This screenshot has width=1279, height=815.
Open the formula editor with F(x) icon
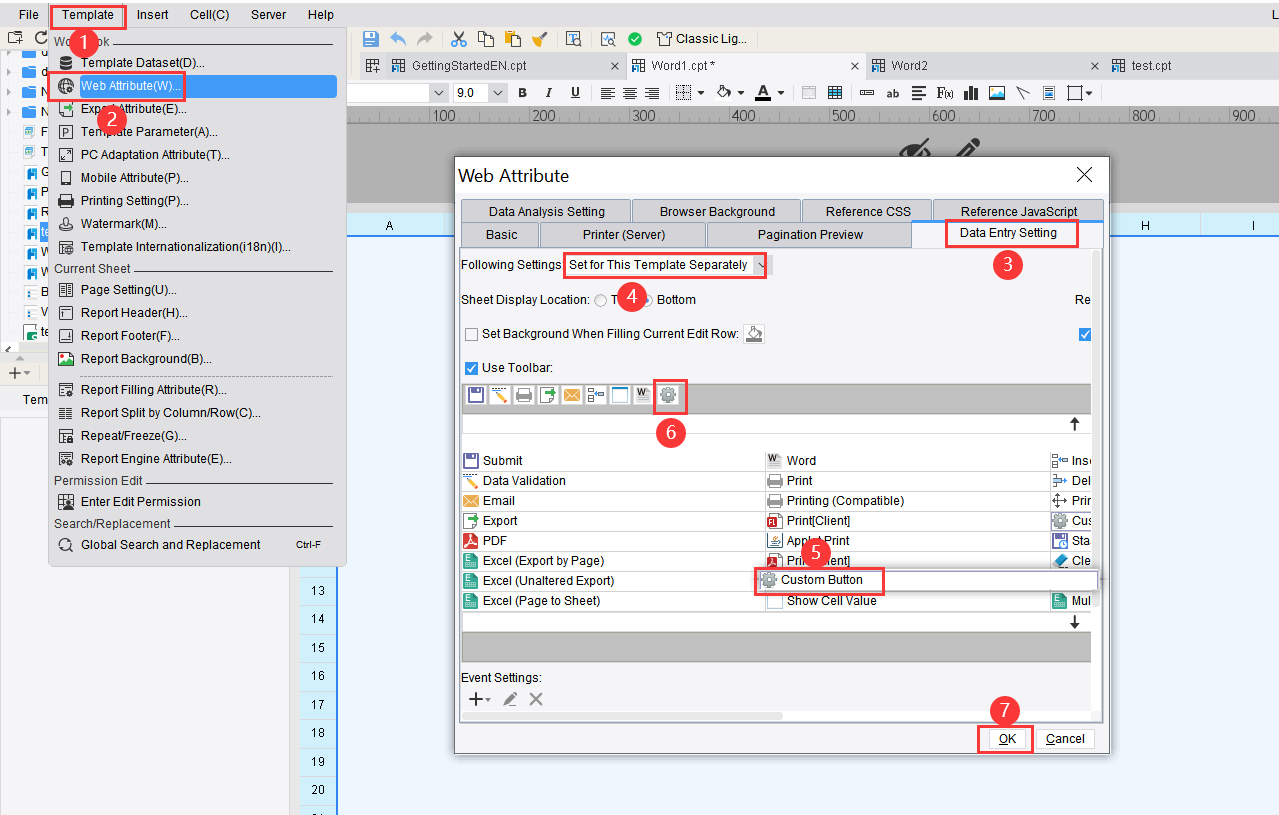(944, 92)
